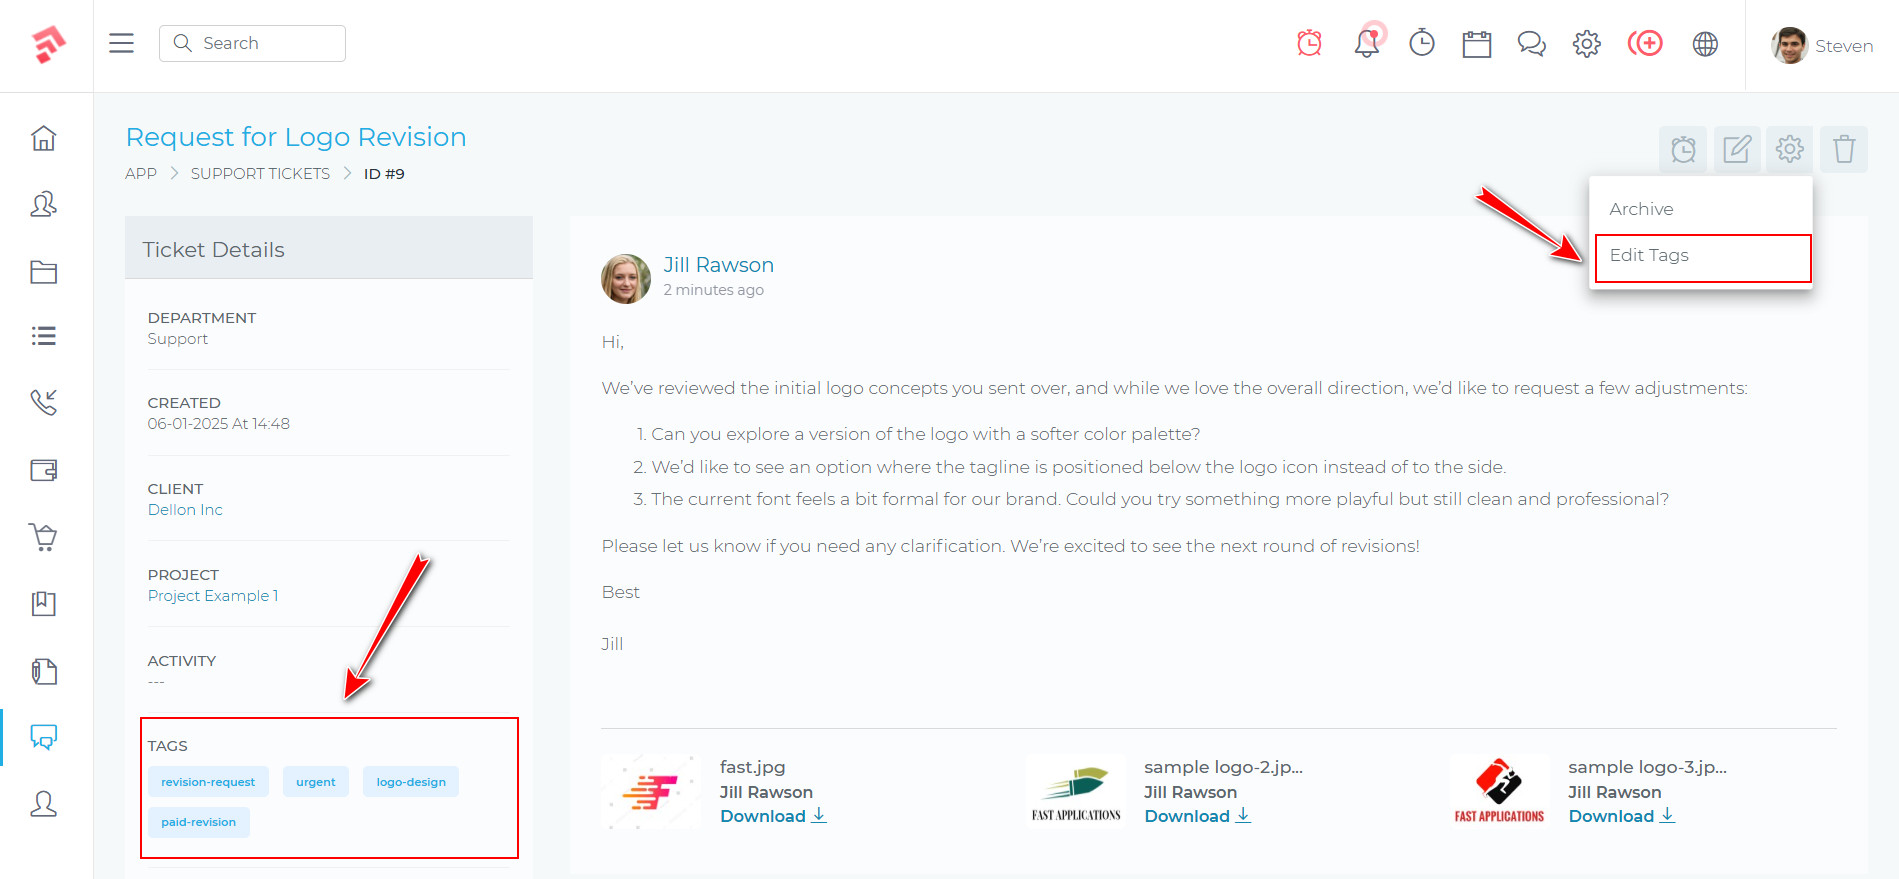Open the notifications bell
The image size is (1899, 879).
pos(1366,43)
